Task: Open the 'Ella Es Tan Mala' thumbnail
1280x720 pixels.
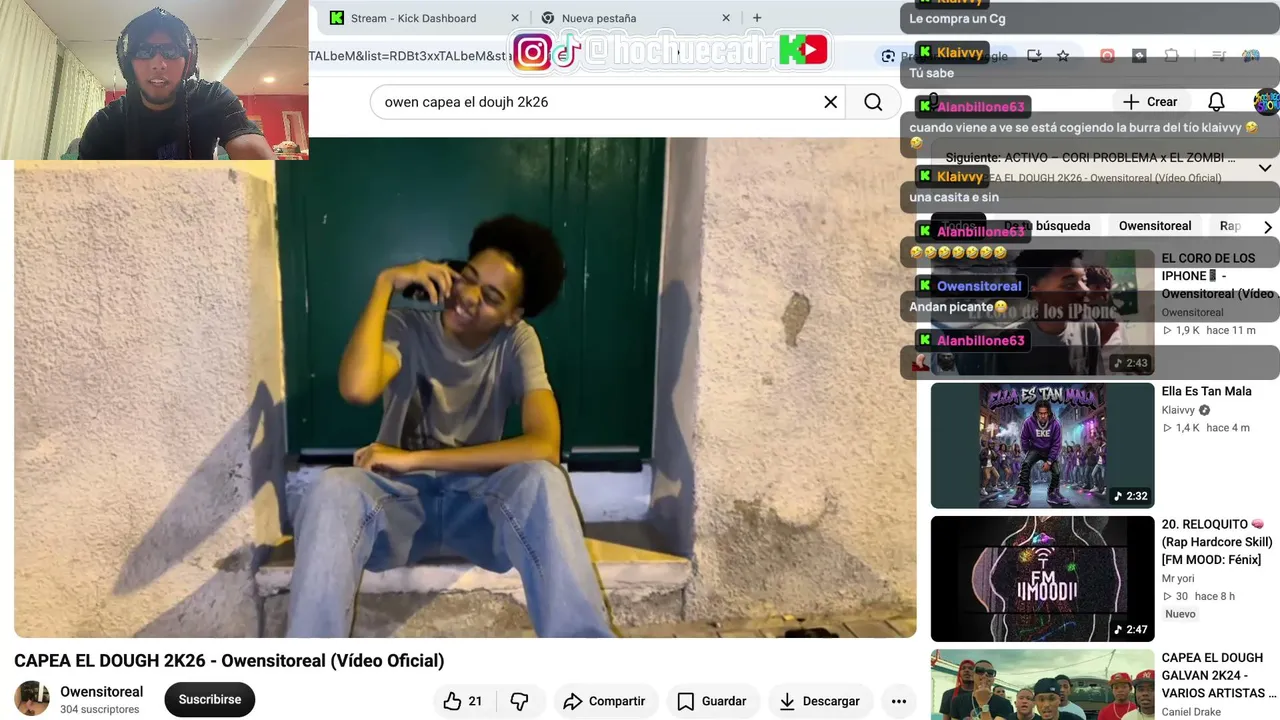Action: click(x=1042, y=445)
